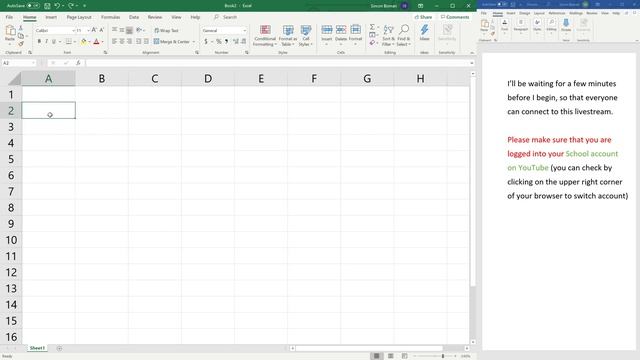Click the Save icon in Excel title bar

(47, 6)
